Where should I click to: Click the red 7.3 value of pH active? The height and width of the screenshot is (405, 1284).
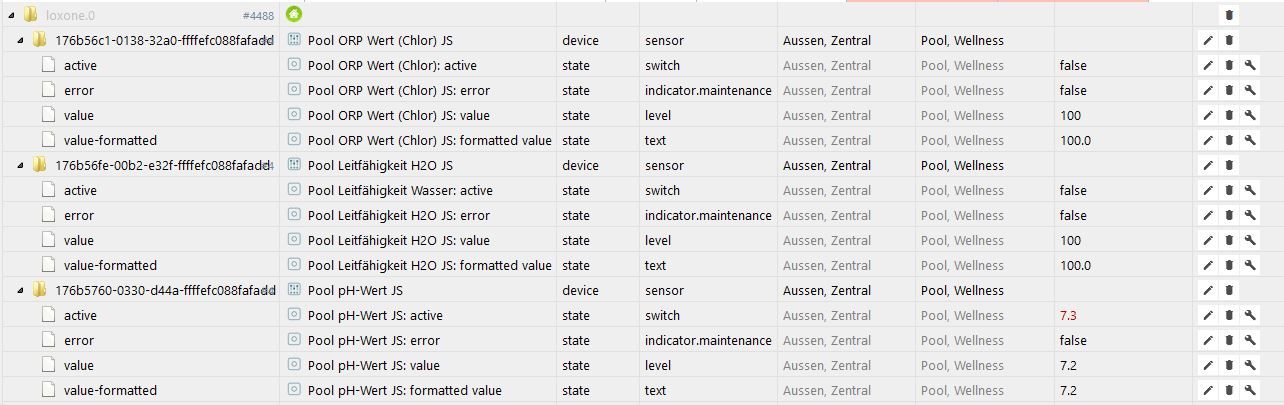pyautogui.click(x=1068, y=315)
